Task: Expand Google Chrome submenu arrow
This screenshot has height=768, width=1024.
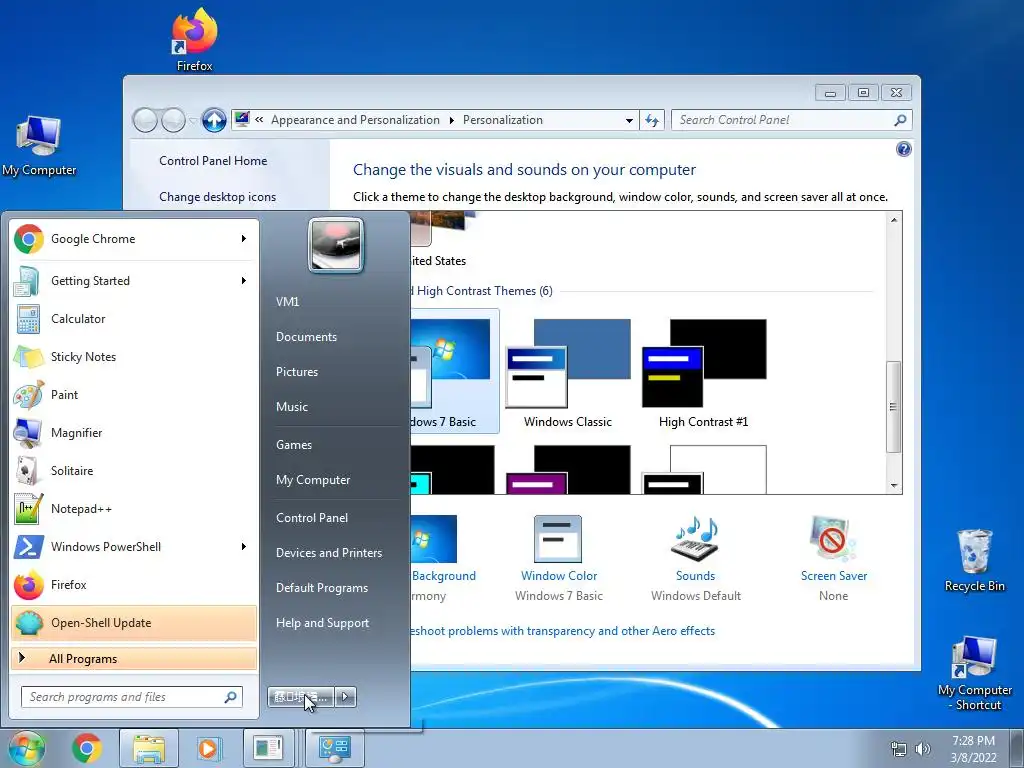Action: click(244, 239)
